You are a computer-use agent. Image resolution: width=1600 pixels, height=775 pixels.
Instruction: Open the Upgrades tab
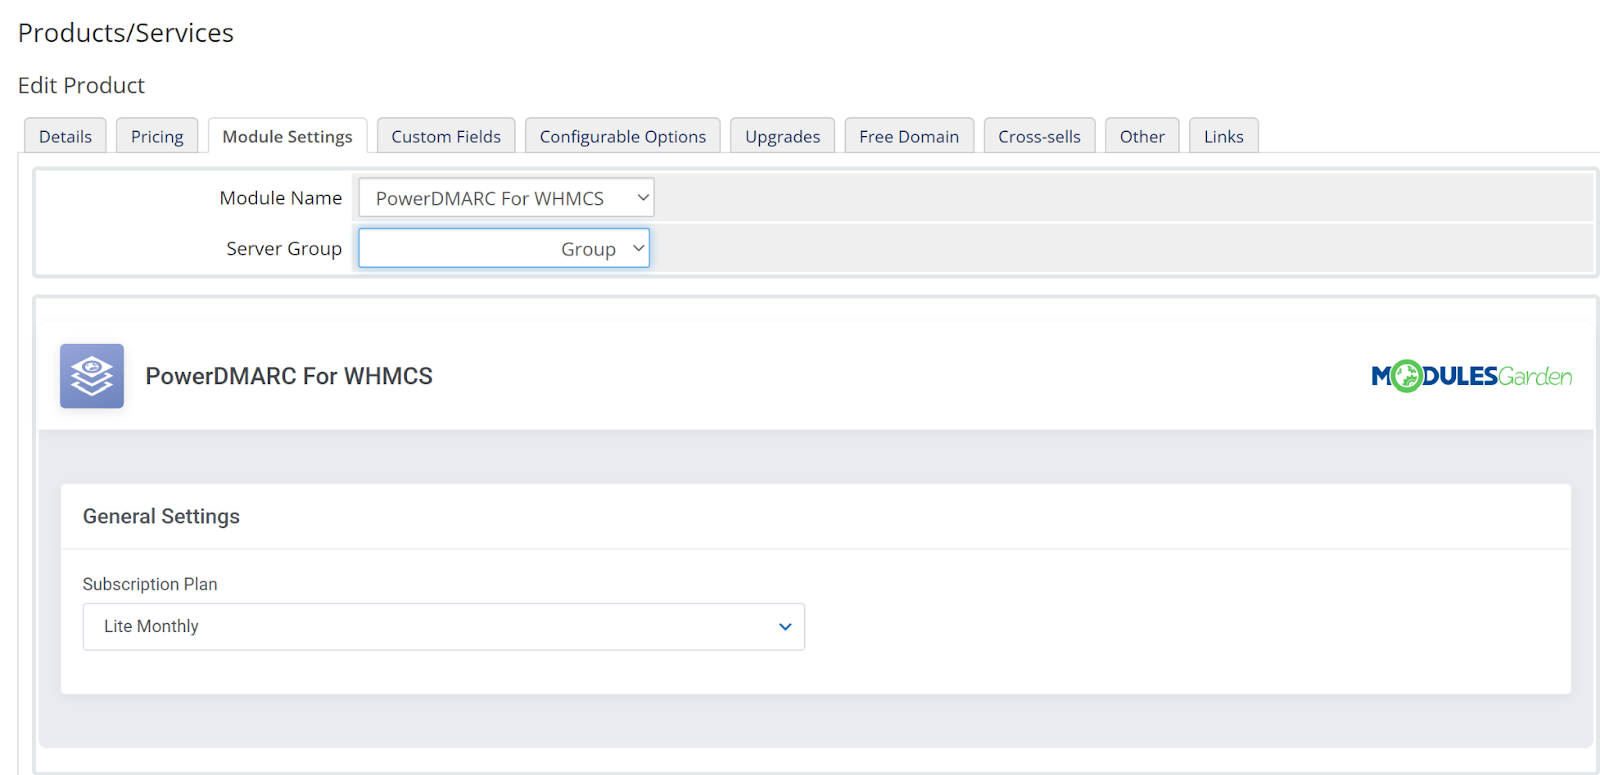(782, 136)
